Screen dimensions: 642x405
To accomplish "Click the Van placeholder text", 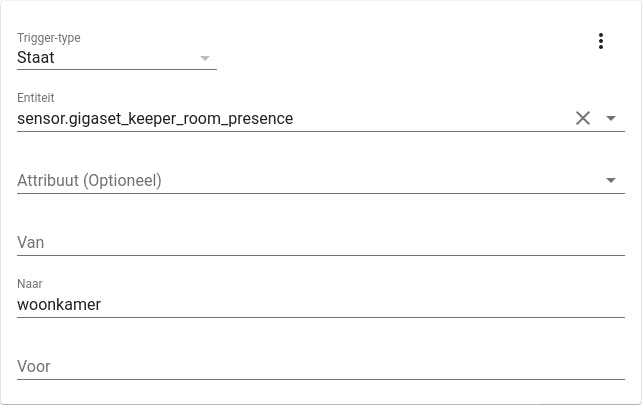I will pos(31,243).
